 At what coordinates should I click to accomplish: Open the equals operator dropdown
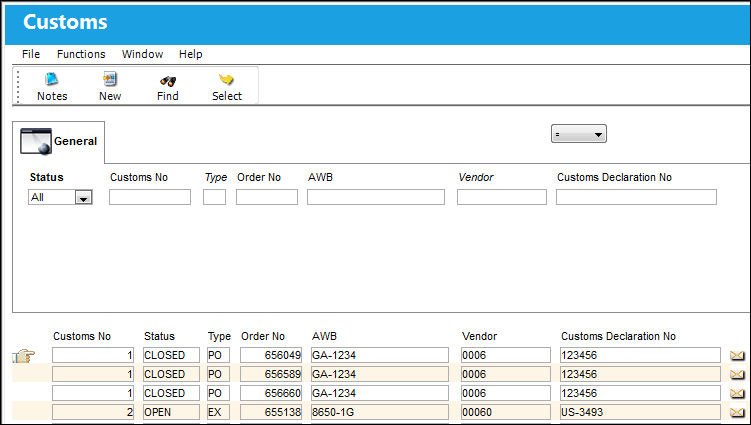point(579,134)
